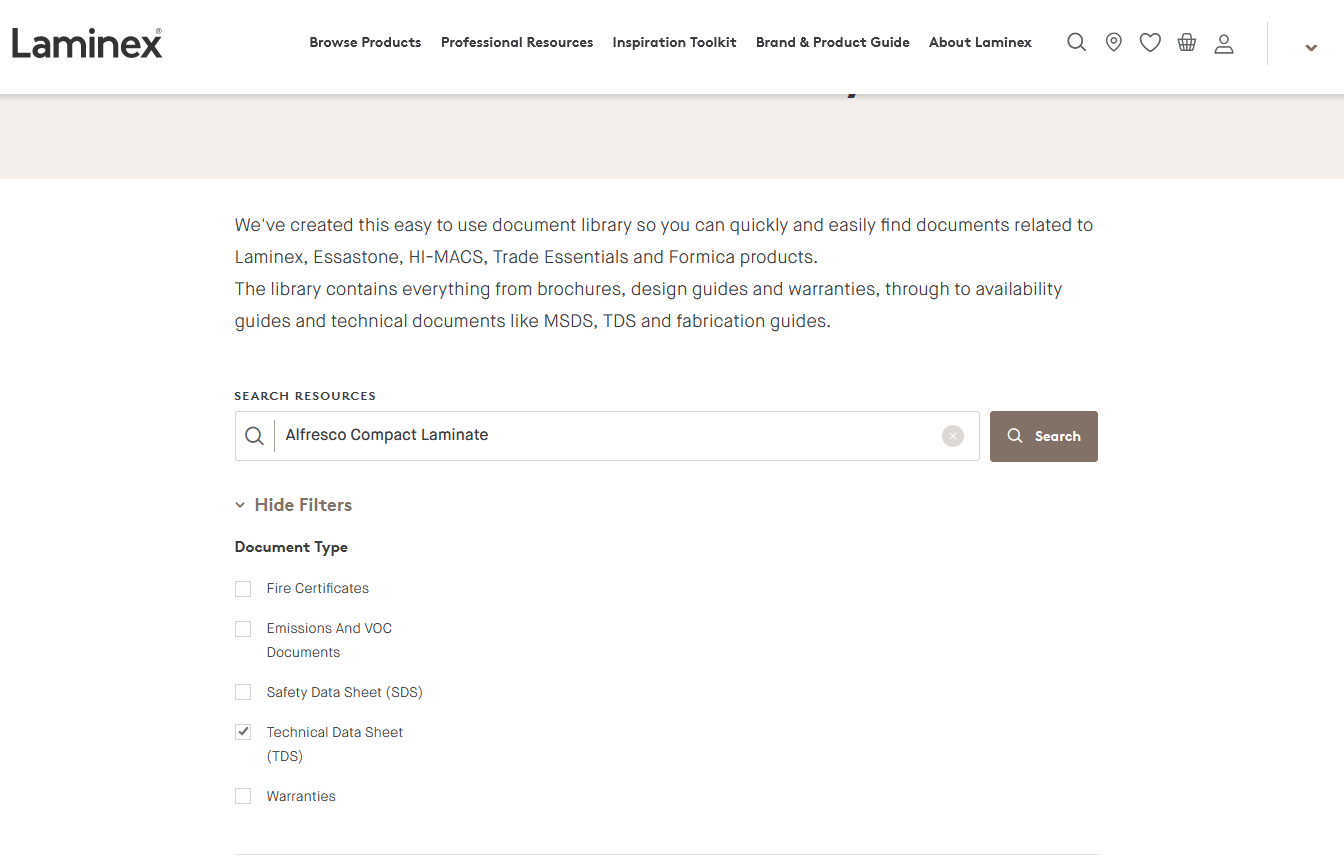This screenshot has width=1344, height=863.
Task: Expand the header chevron dropdown at far right
Action: point(1311,47)
